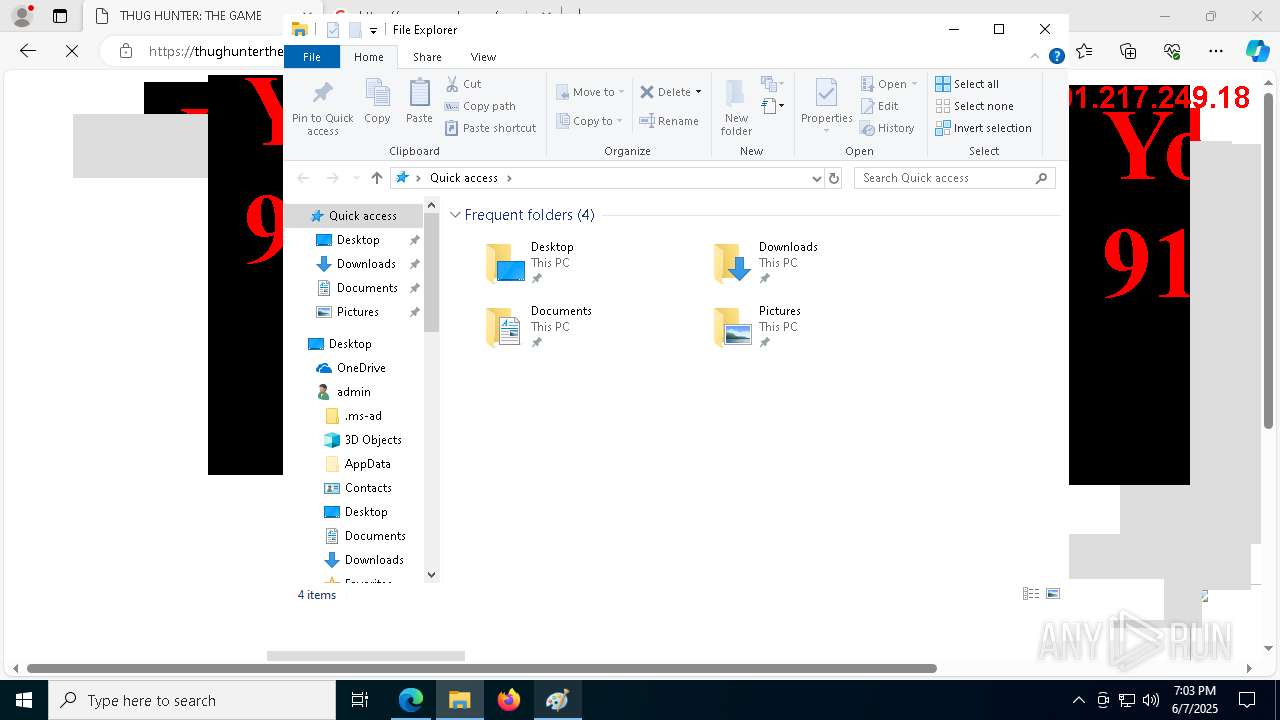The image size is (1280, 720).
Task: Show hidden system tray icons
Action: [1078, 700]
